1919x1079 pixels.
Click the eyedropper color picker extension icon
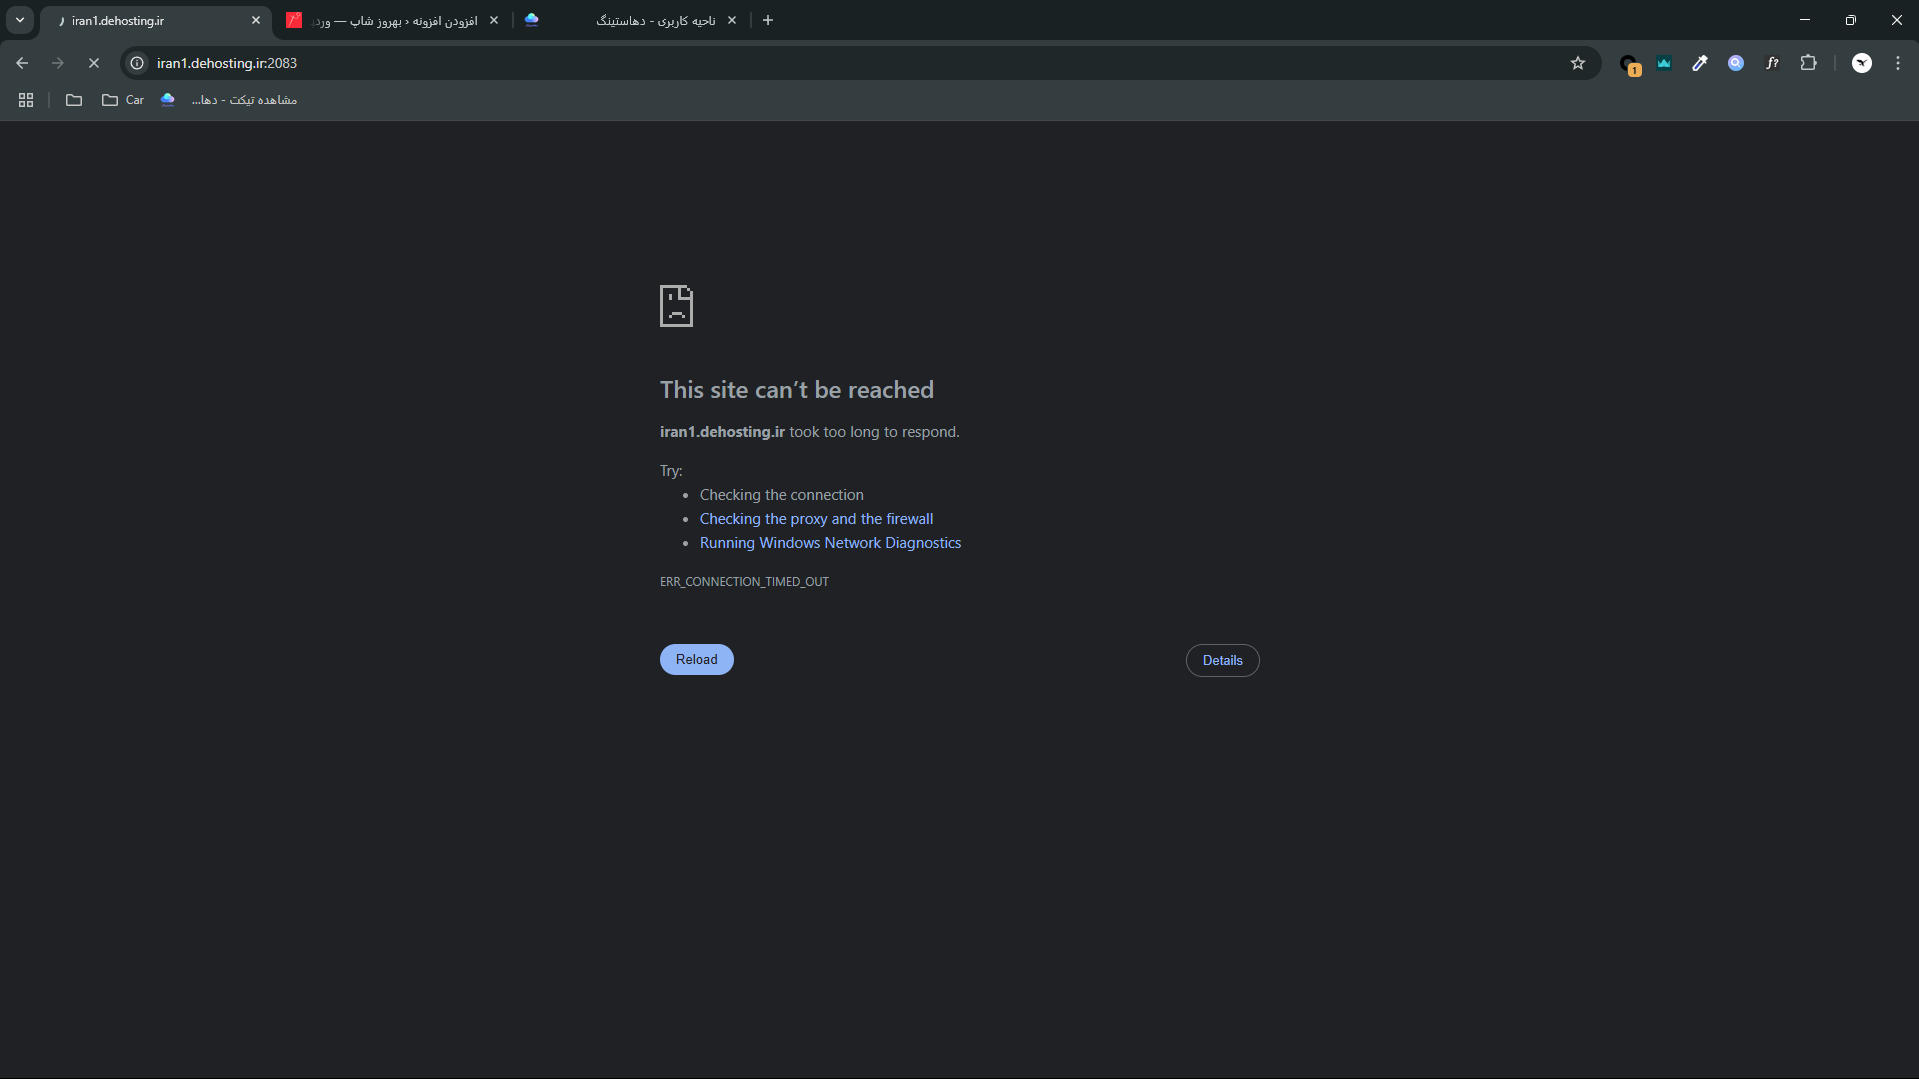point(1700,63)
